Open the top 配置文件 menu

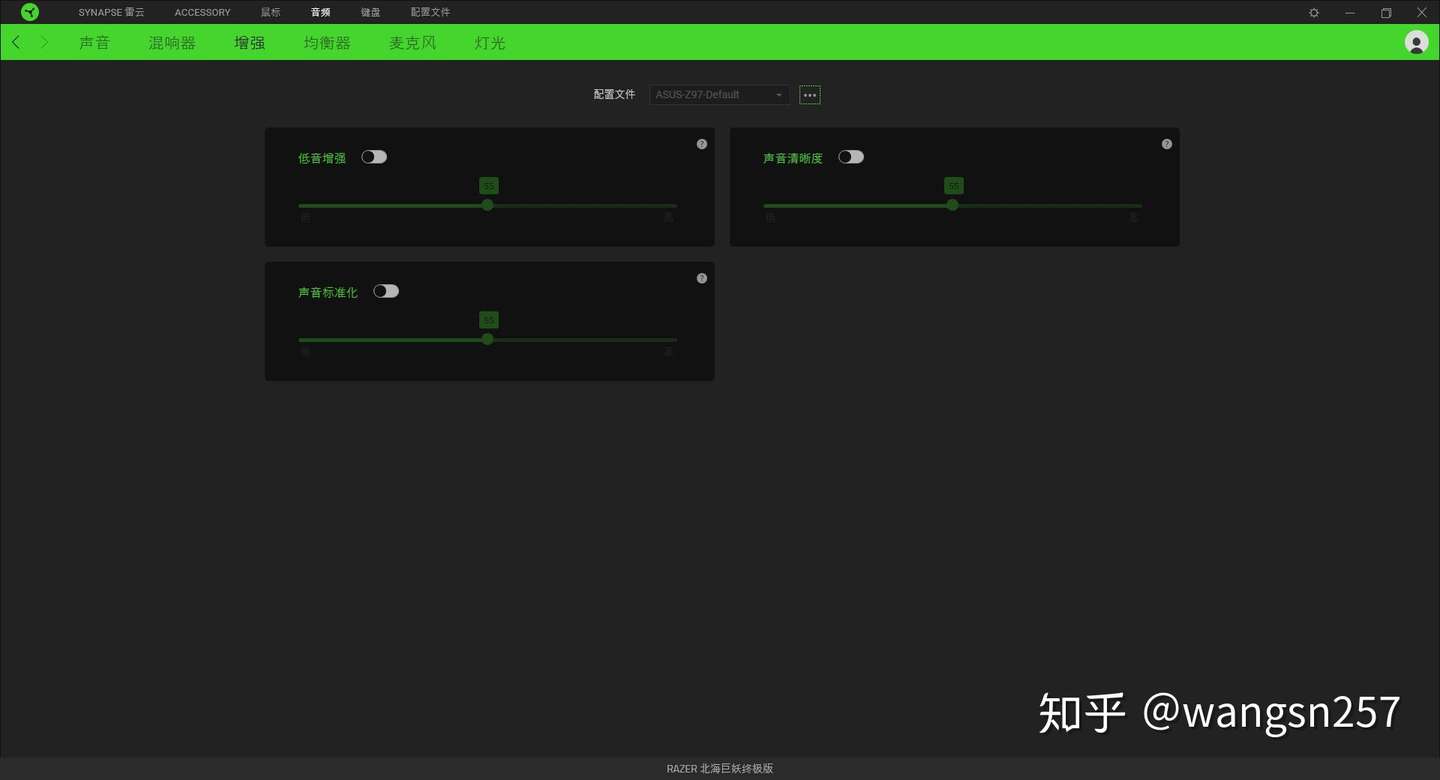click(430, 12)
